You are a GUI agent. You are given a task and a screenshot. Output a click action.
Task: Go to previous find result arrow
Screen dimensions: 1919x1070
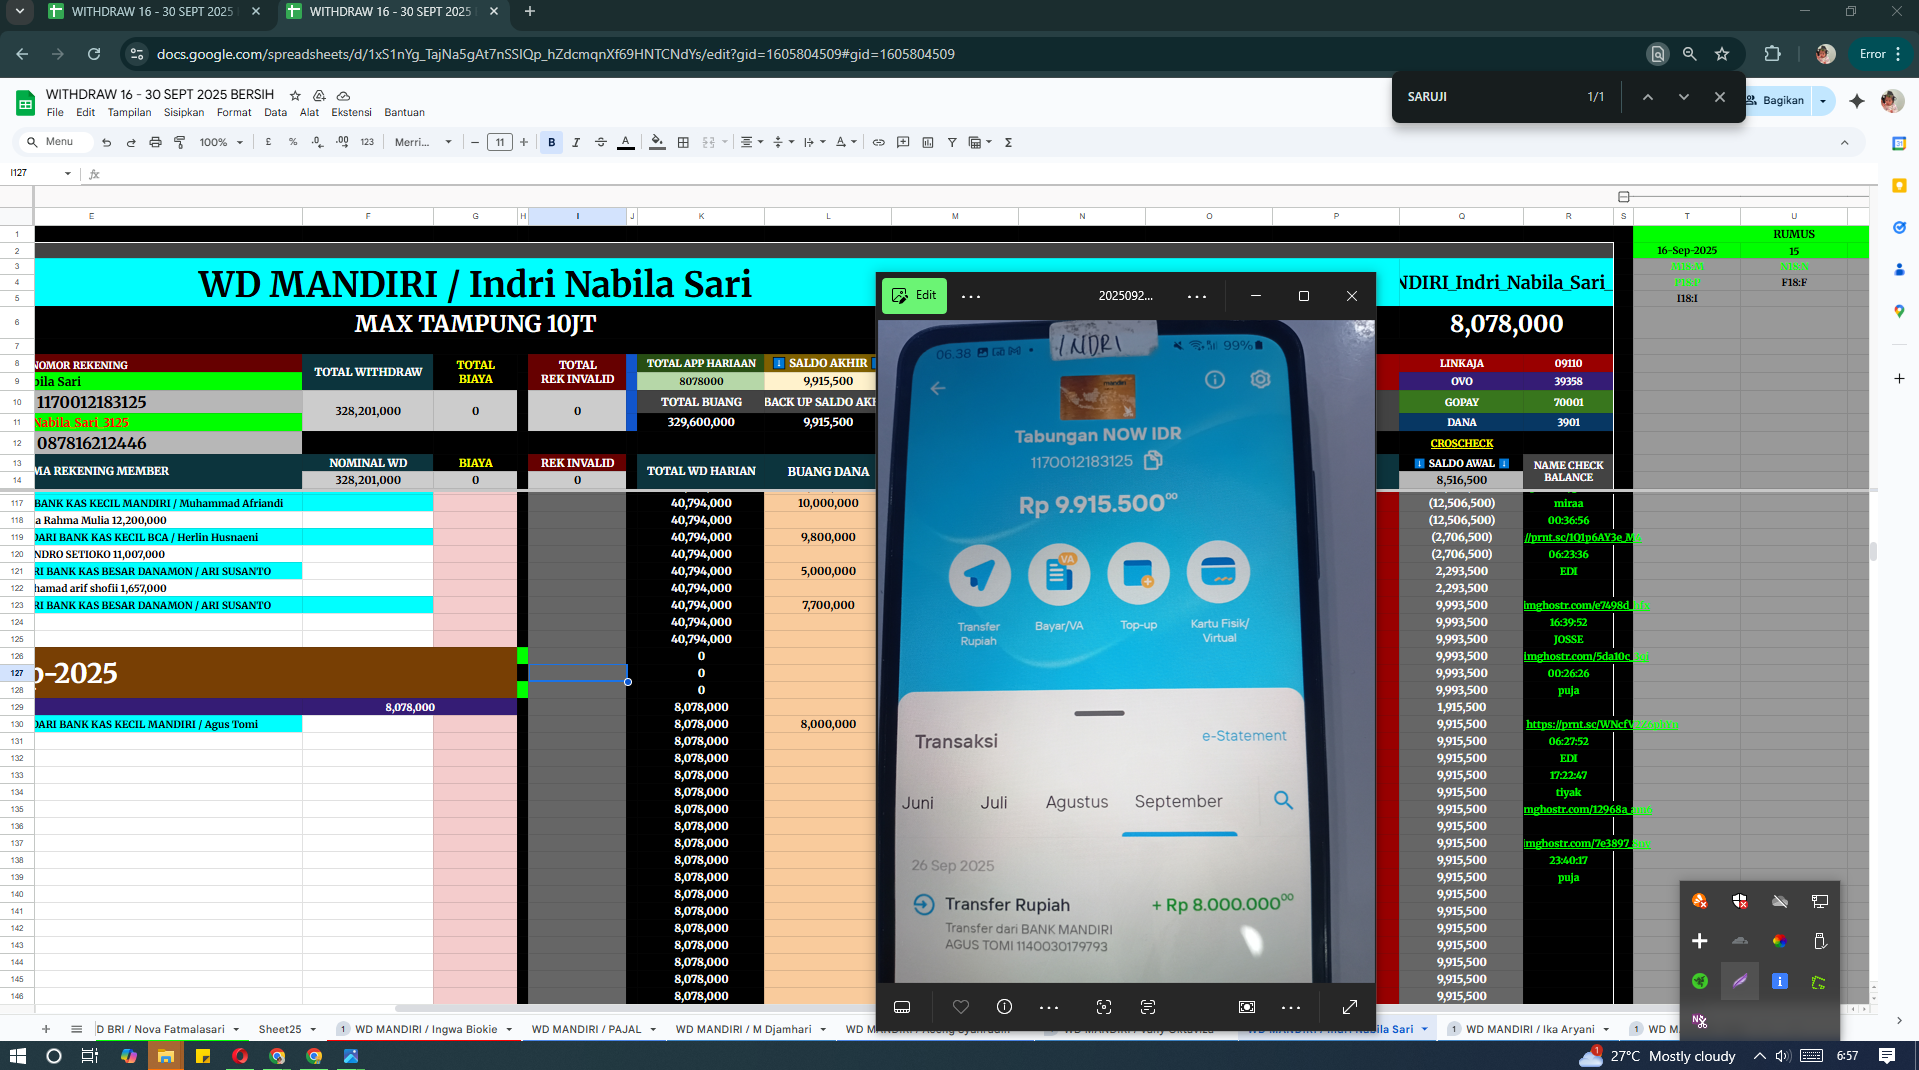(1647, 97)
